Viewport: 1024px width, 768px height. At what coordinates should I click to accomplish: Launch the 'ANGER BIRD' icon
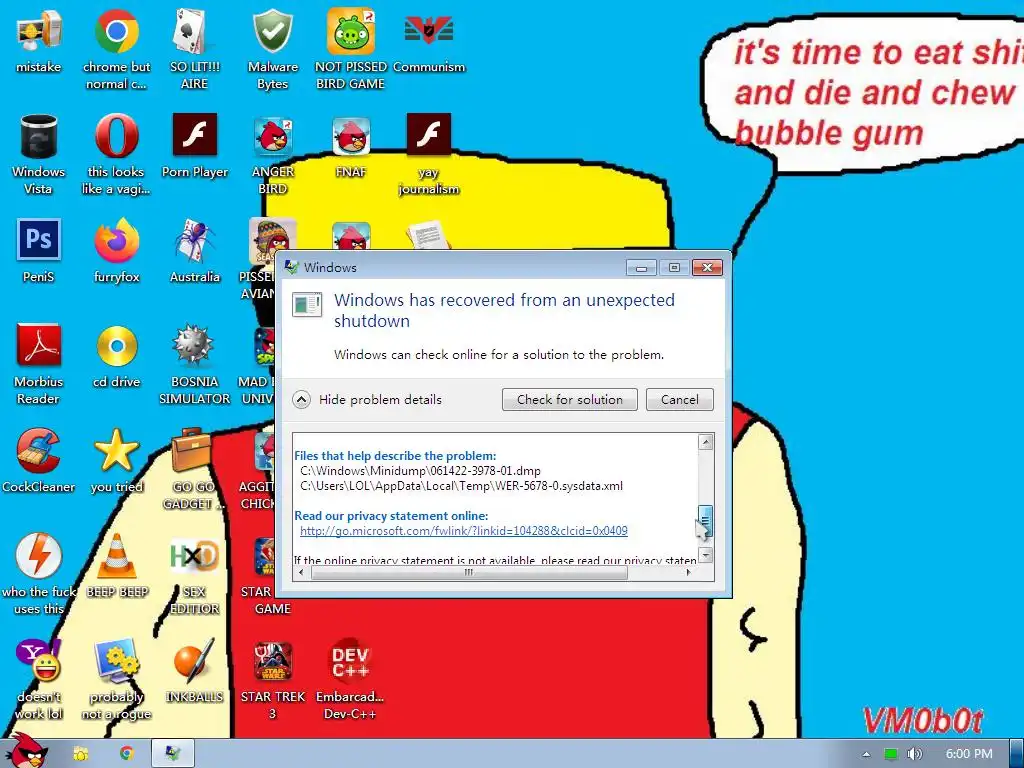[272, 154]
